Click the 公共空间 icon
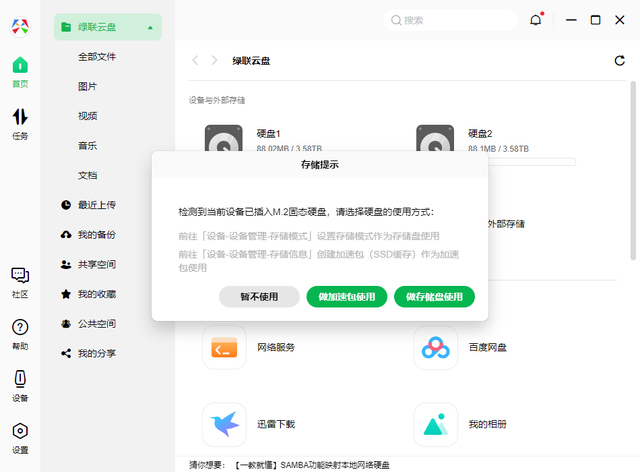640x472 pixels. pyautogui.click(x=66, y=324)
